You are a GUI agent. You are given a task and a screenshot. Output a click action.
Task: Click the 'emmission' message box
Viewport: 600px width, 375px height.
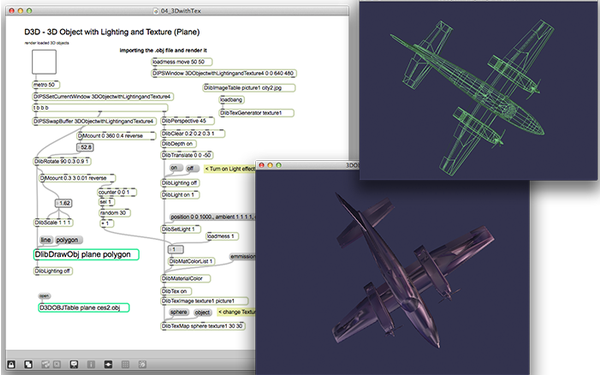click(x=242, y=256)
